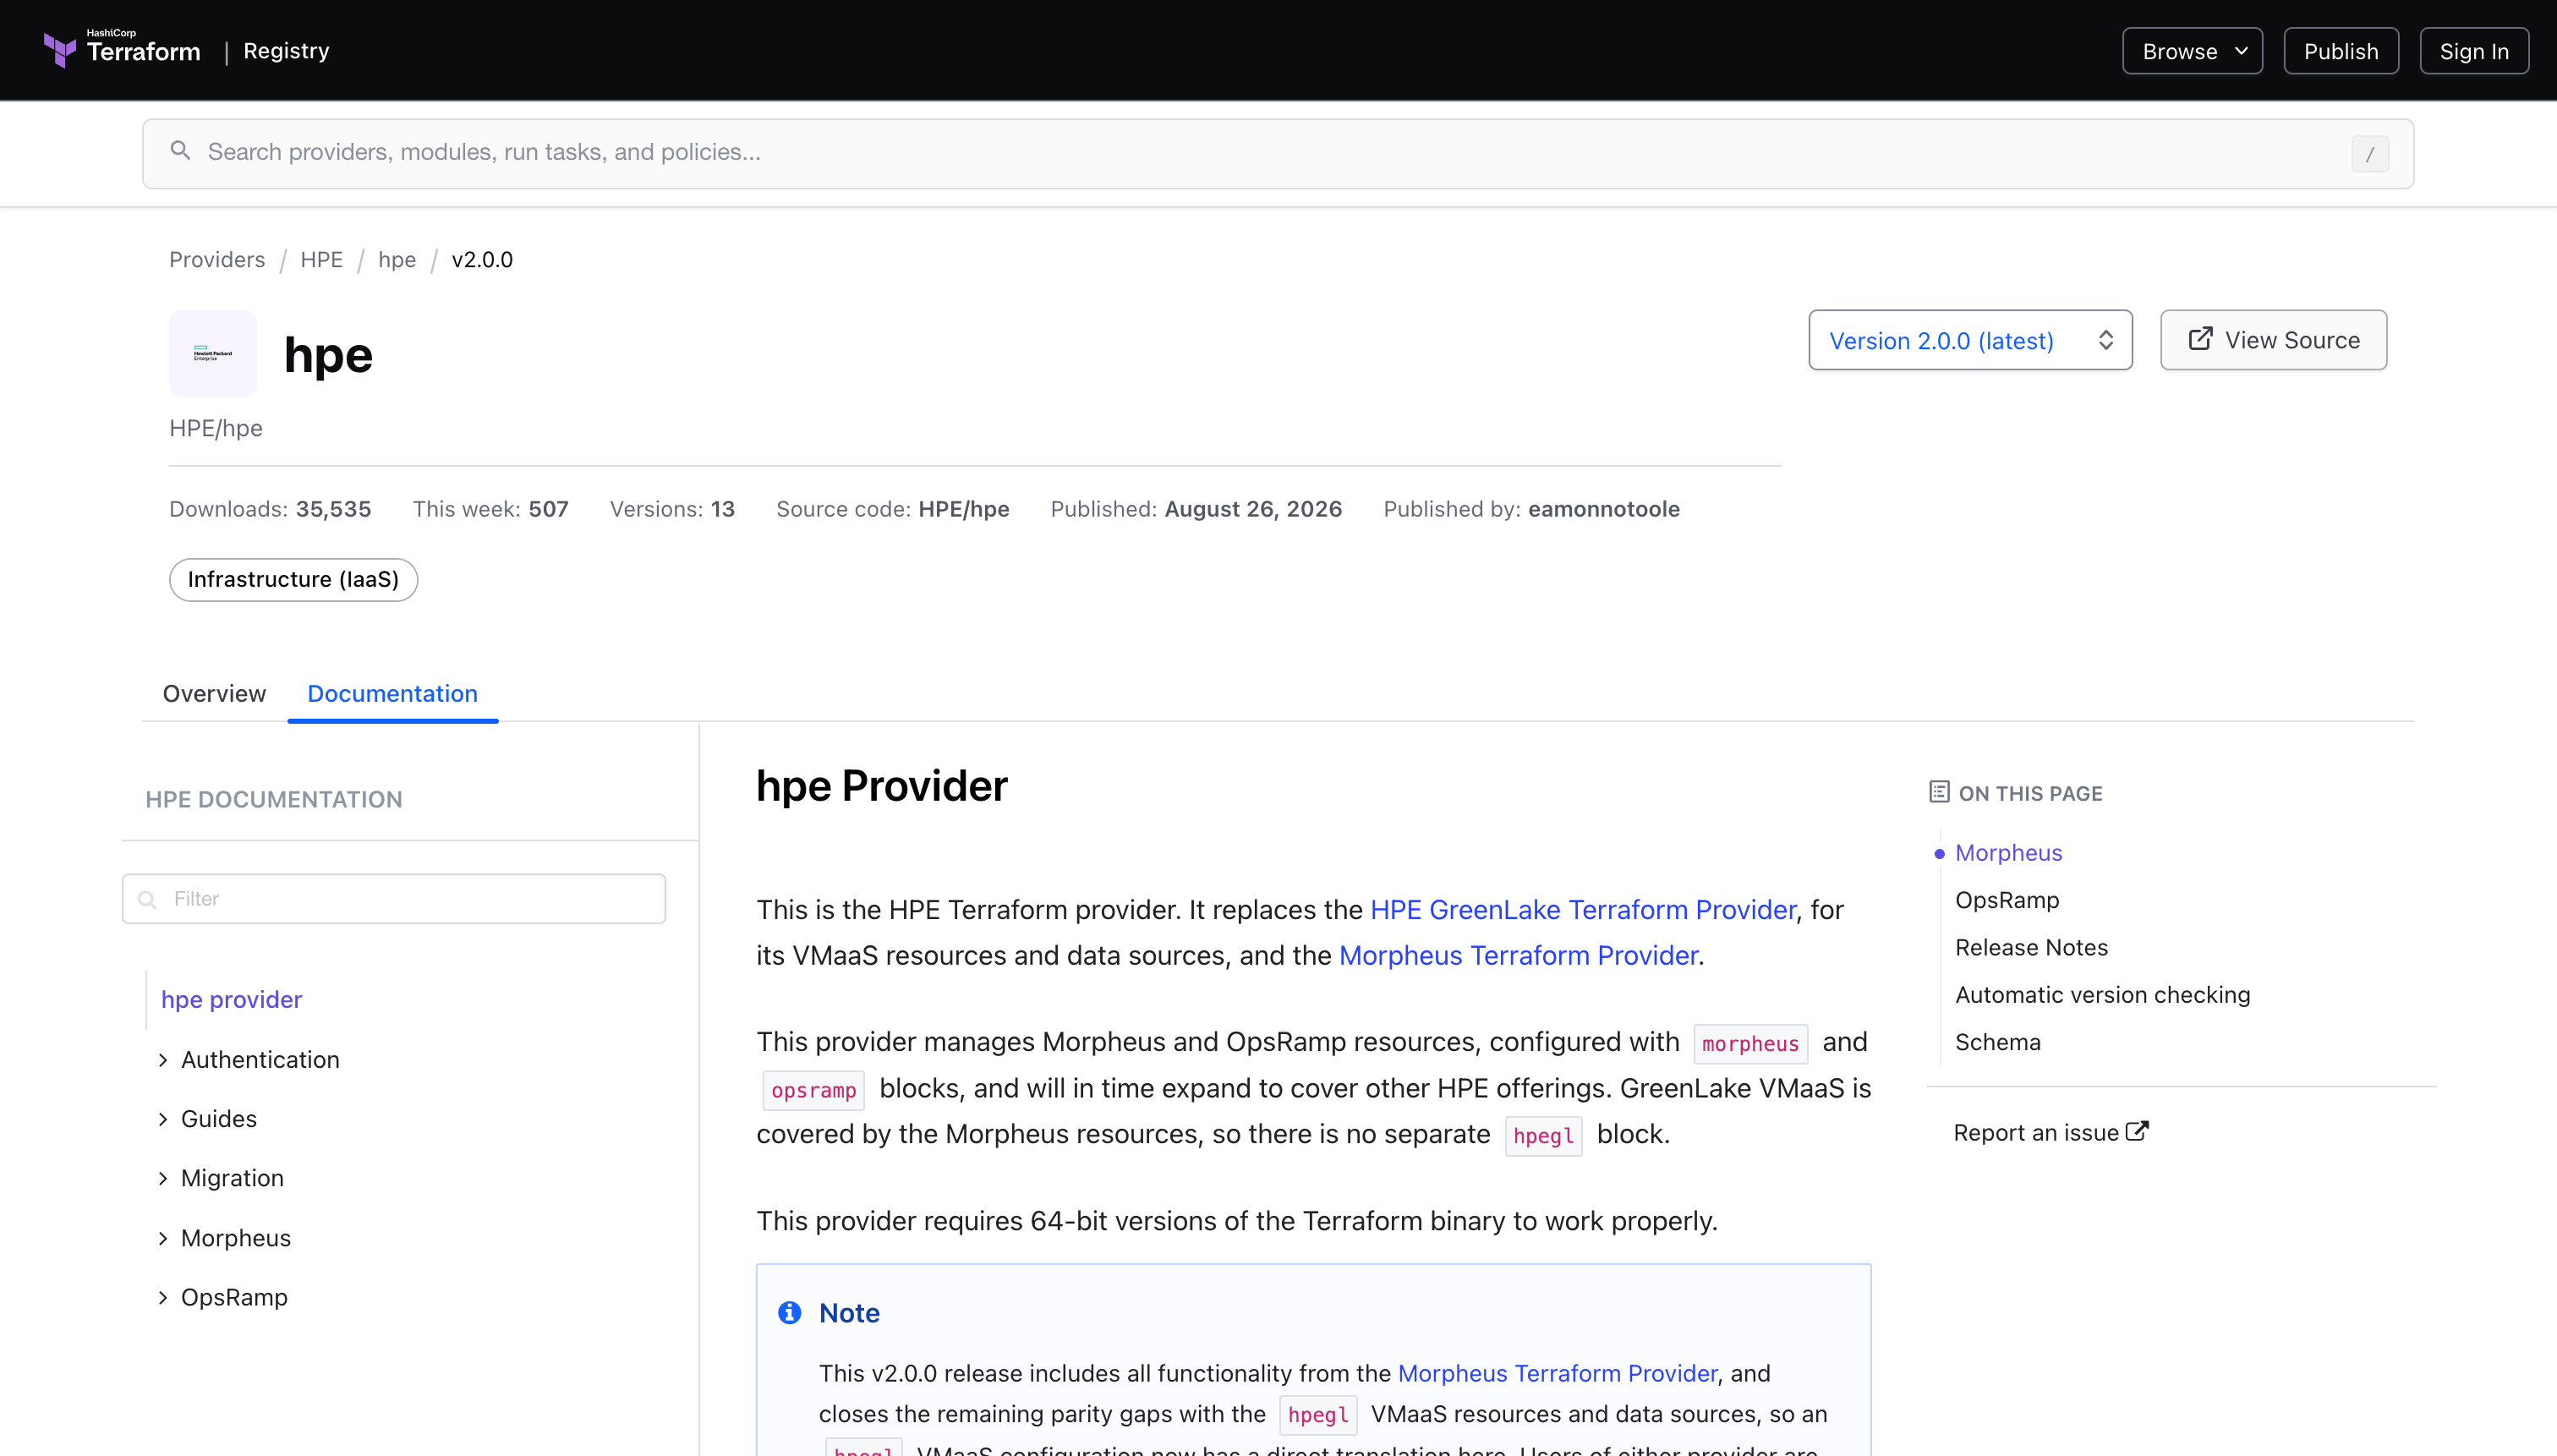Click the search magnifier icon in top bar

[180, 151]
